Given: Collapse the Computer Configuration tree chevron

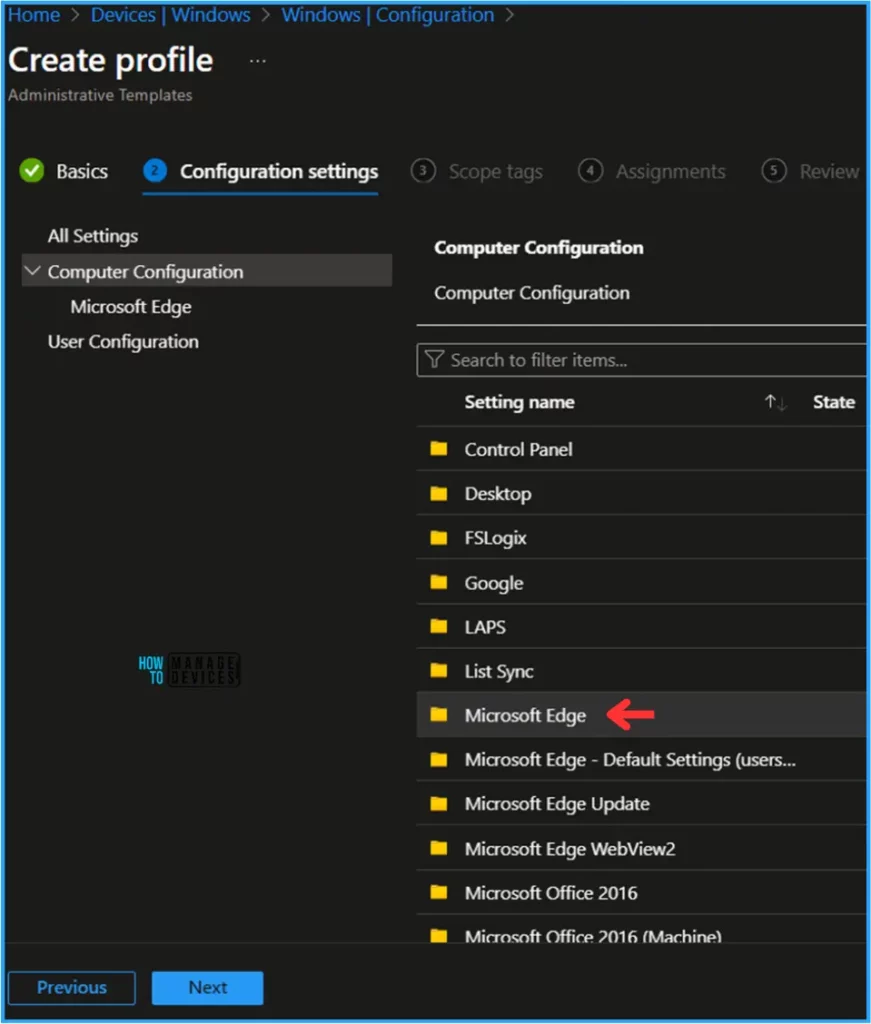Looking at the screenshot, I should pos(32,270).
